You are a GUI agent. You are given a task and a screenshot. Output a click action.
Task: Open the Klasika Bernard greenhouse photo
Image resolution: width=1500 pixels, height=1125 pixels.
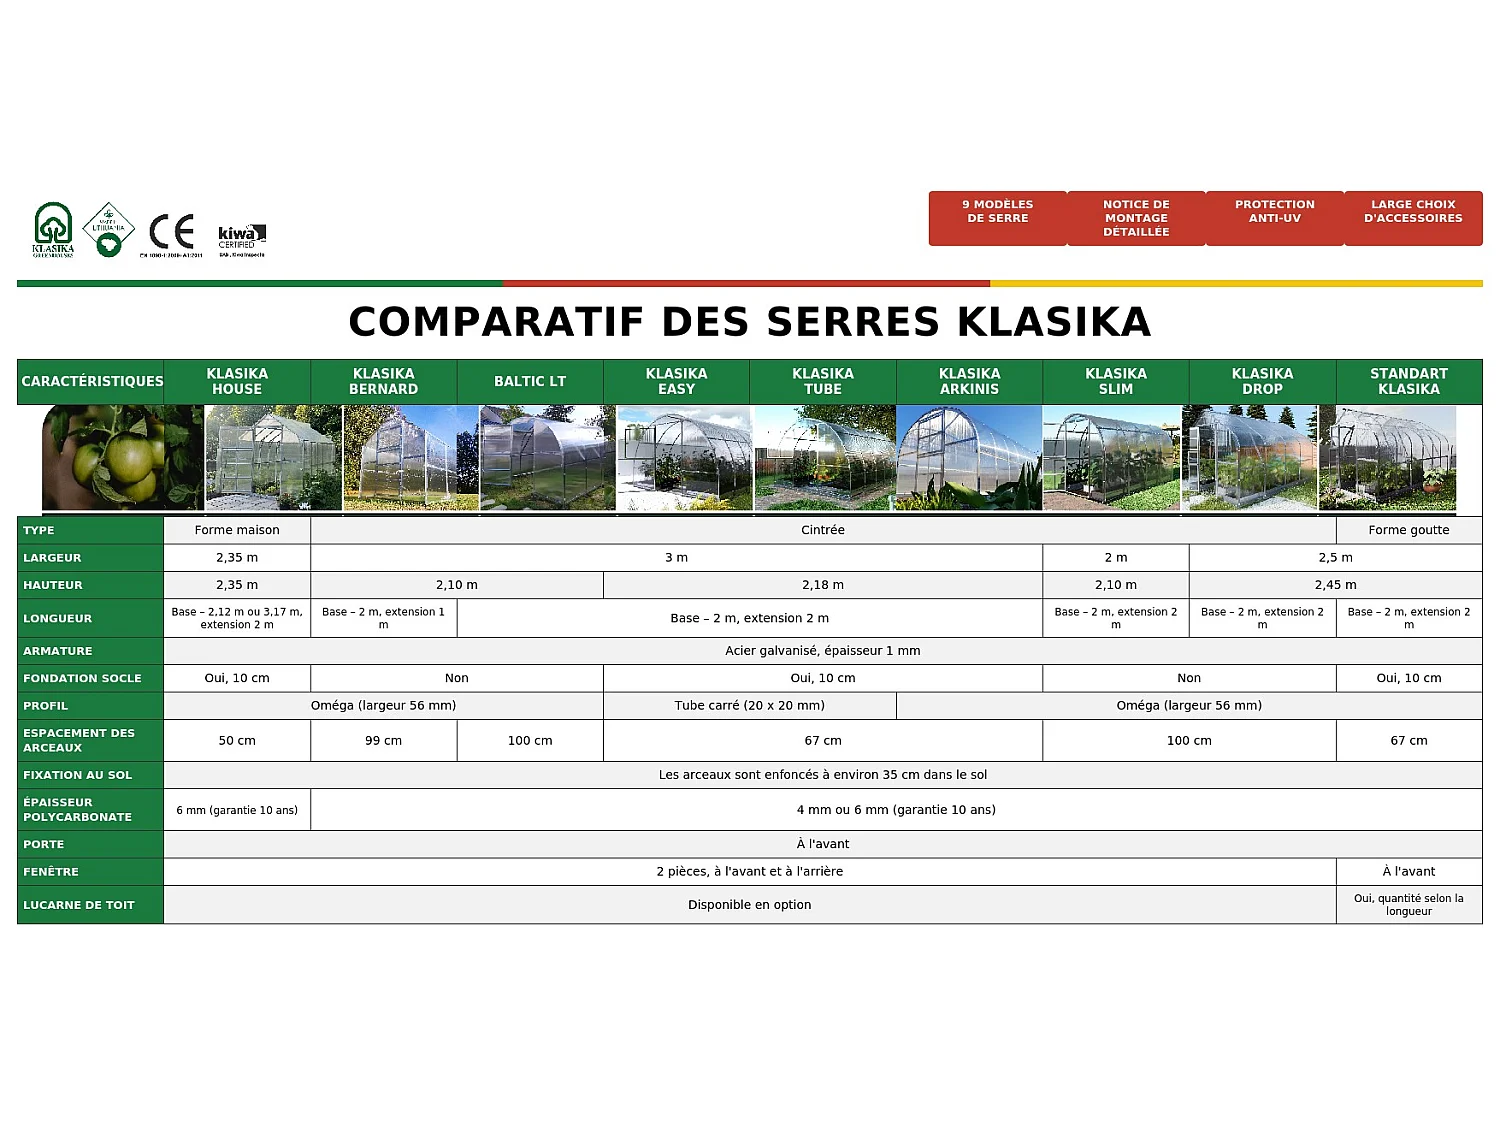[x=411, y=458]
